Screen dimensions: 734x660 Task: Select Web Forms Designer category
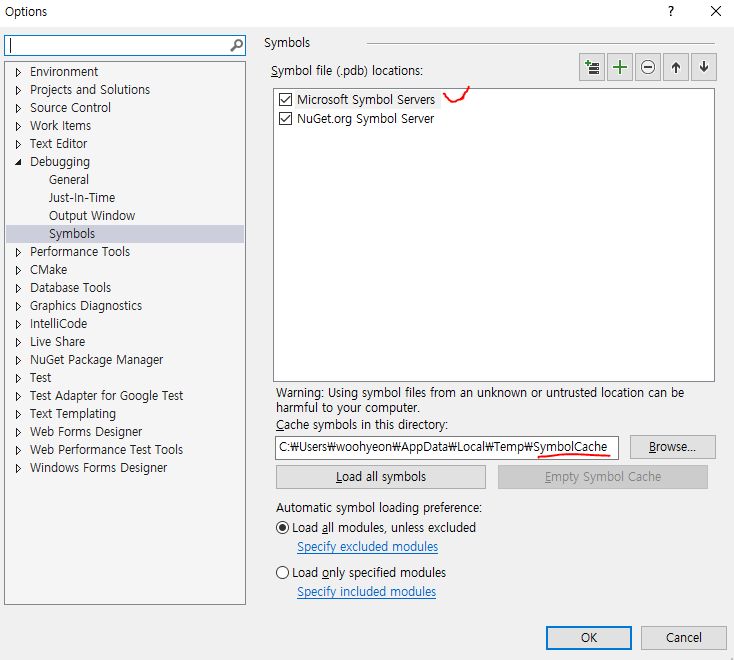coord(86,432)
